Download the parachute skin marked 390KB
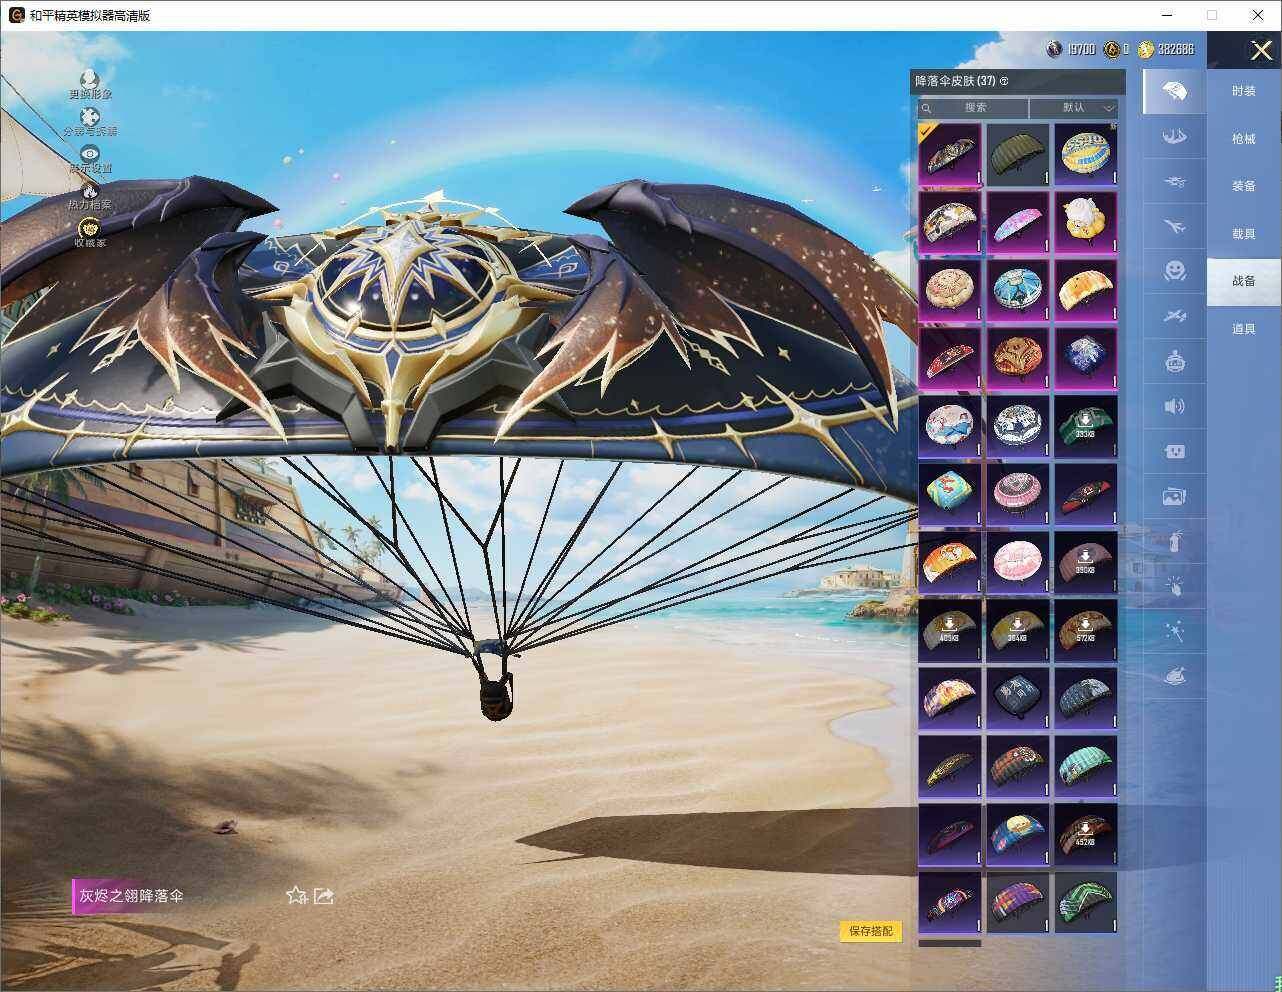Screen dimensions: 1282x992 point(1086,562)
